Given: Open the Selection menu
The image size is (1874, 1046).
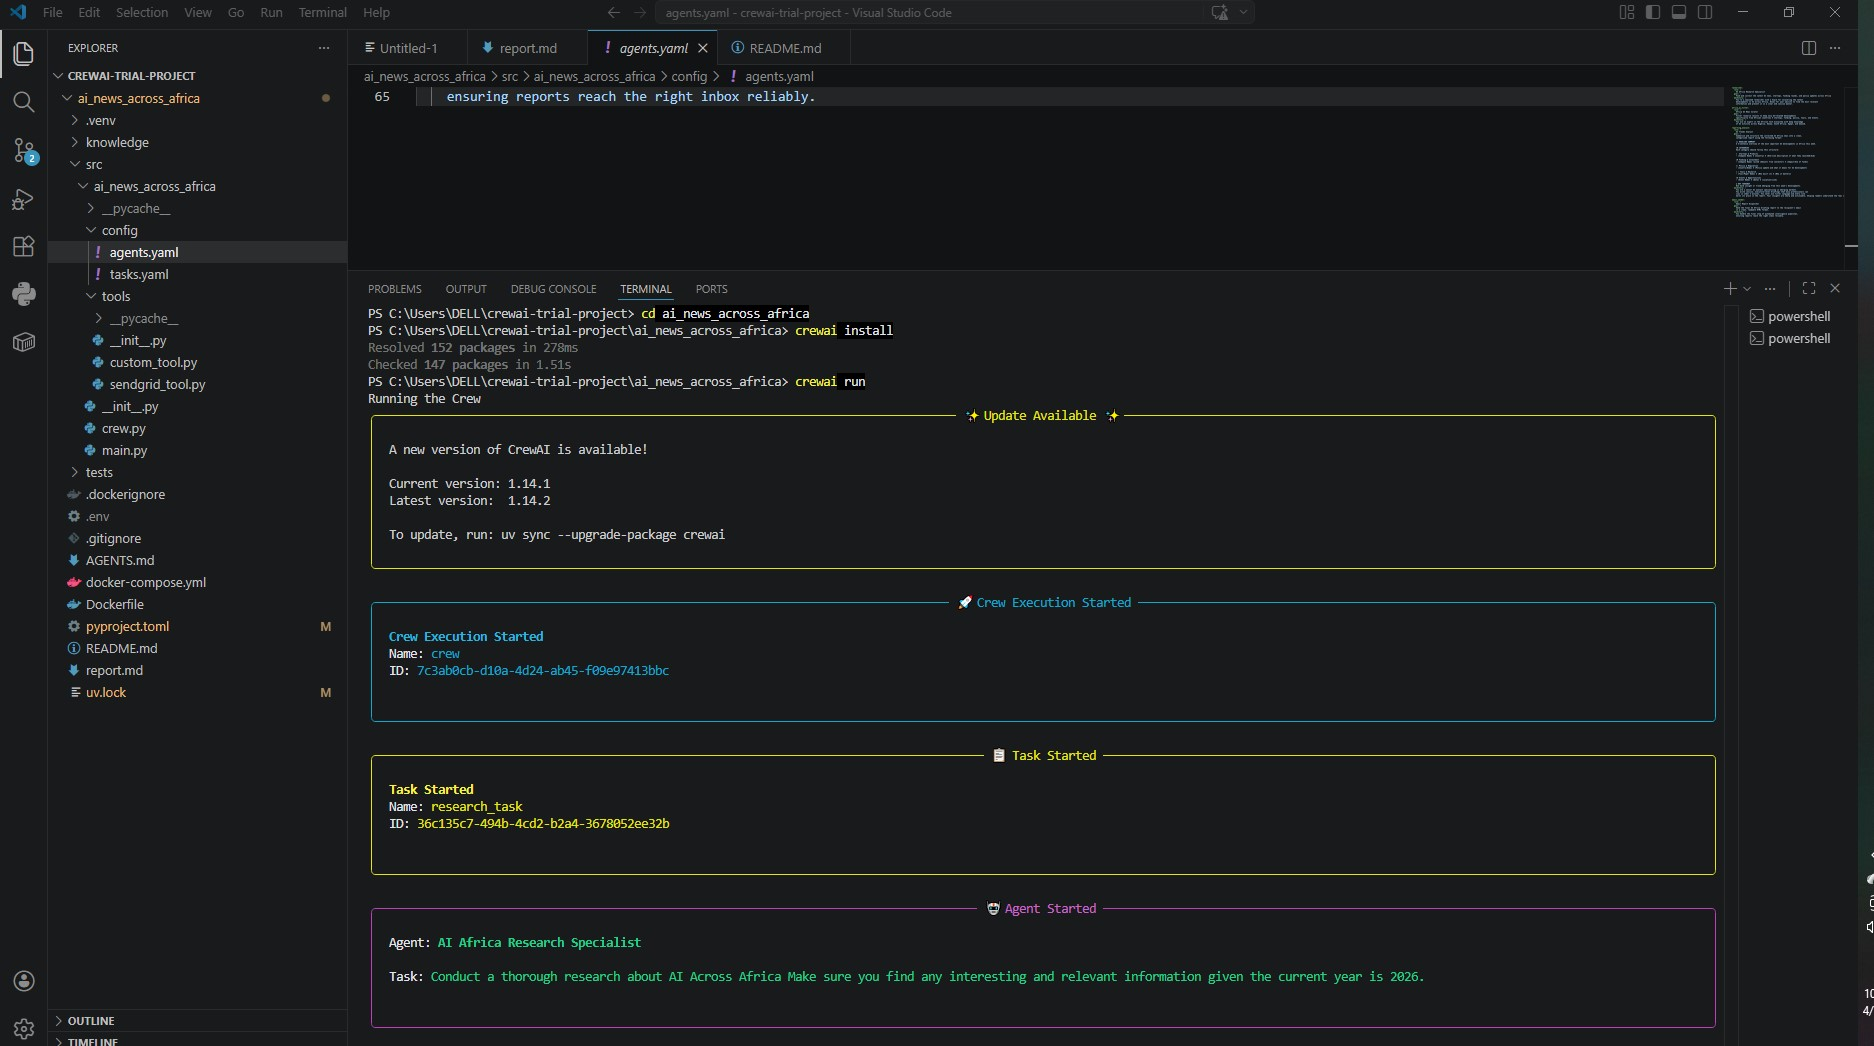Looking at the screenshot, I should point(142,12).
